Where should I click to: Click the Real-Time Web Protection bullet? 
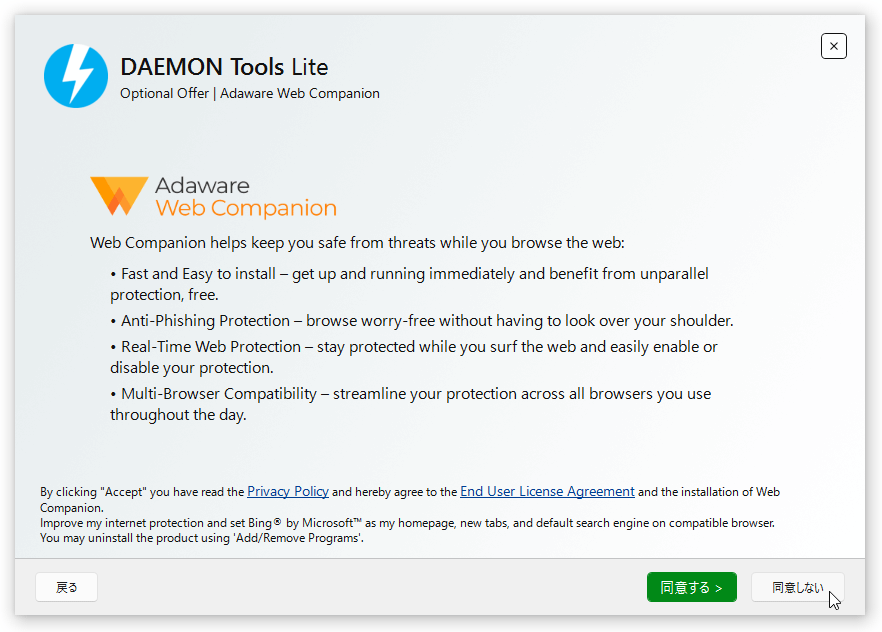tap(414, 357)
